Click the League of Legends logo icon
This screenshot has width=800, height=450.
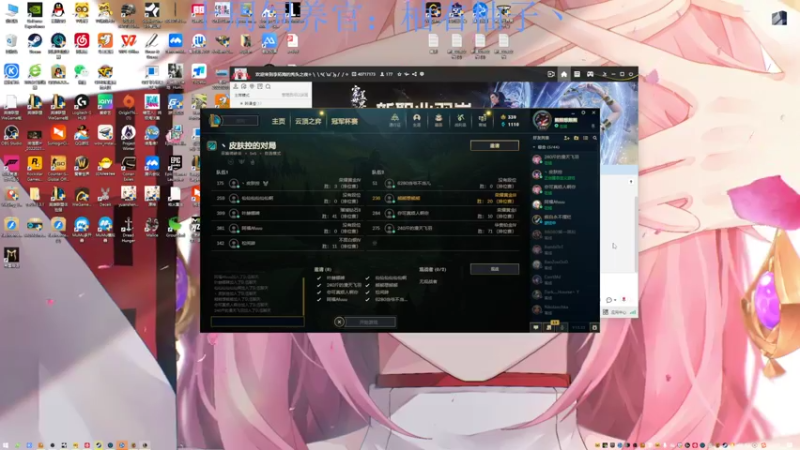click(x=215, y=120)
